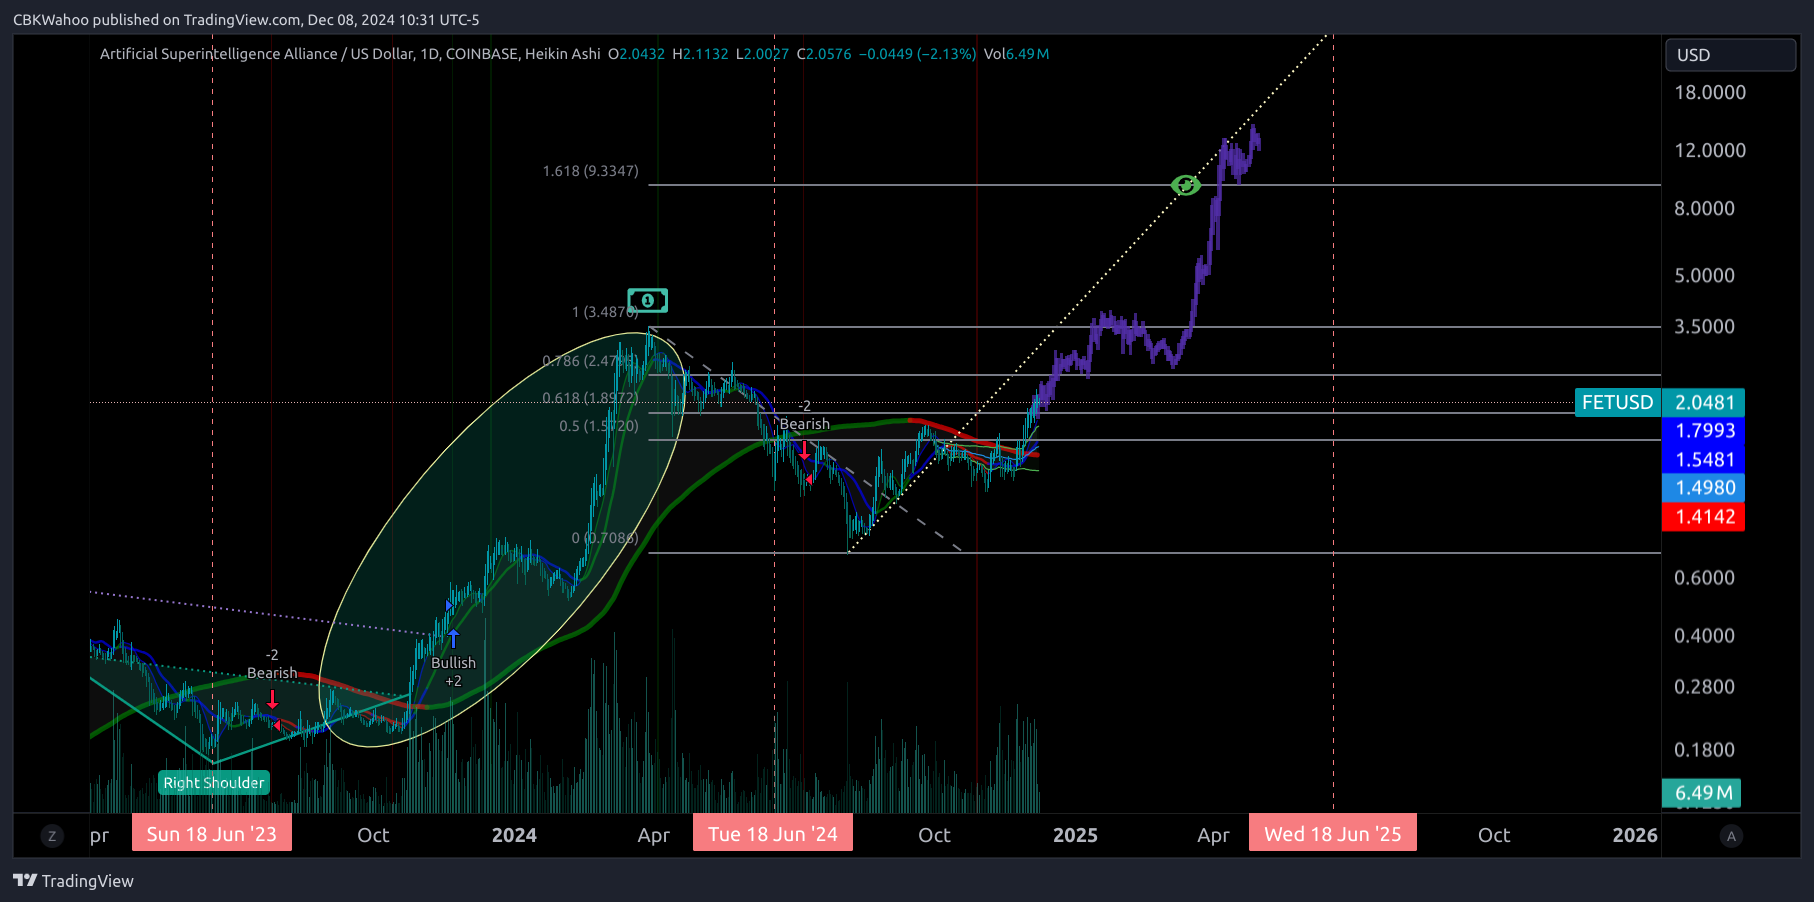Click the 1.4142 red price tag
The height and width of the screenshot is (902, 1814).
[x=1704, y=517]
